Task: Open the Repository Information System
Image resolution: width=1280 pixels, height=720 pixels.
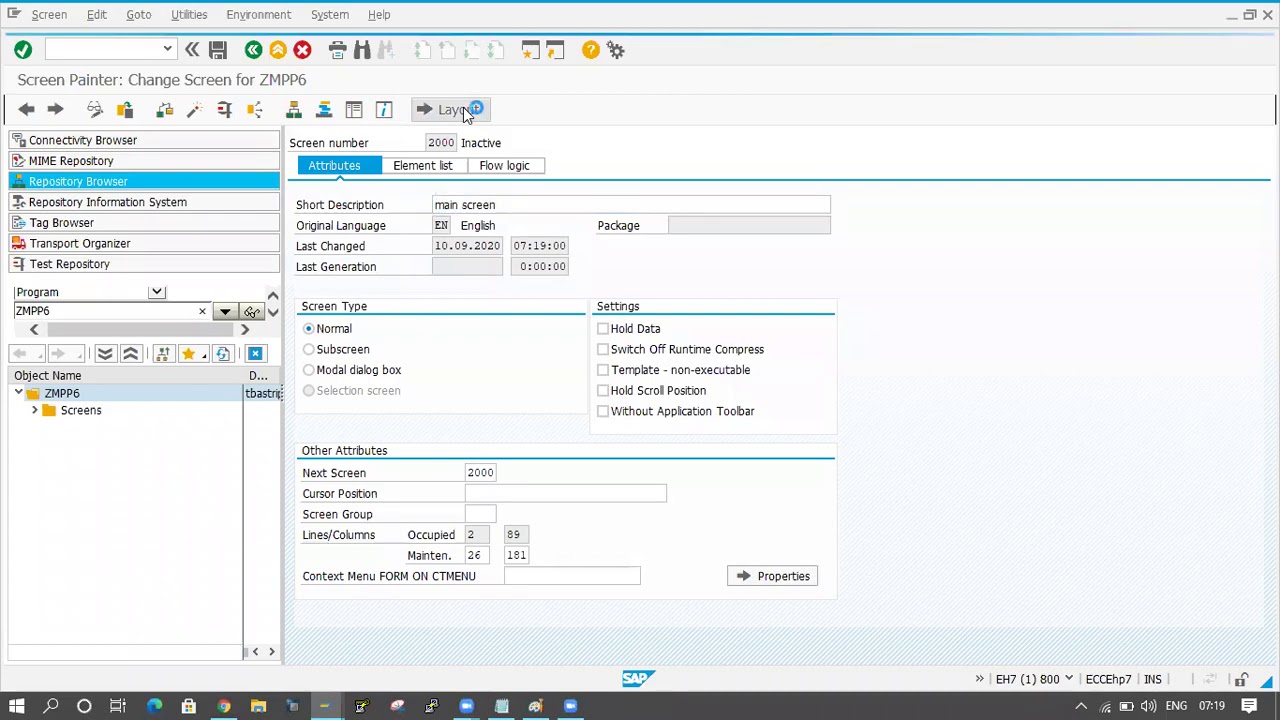Action: tap(145, 202)
